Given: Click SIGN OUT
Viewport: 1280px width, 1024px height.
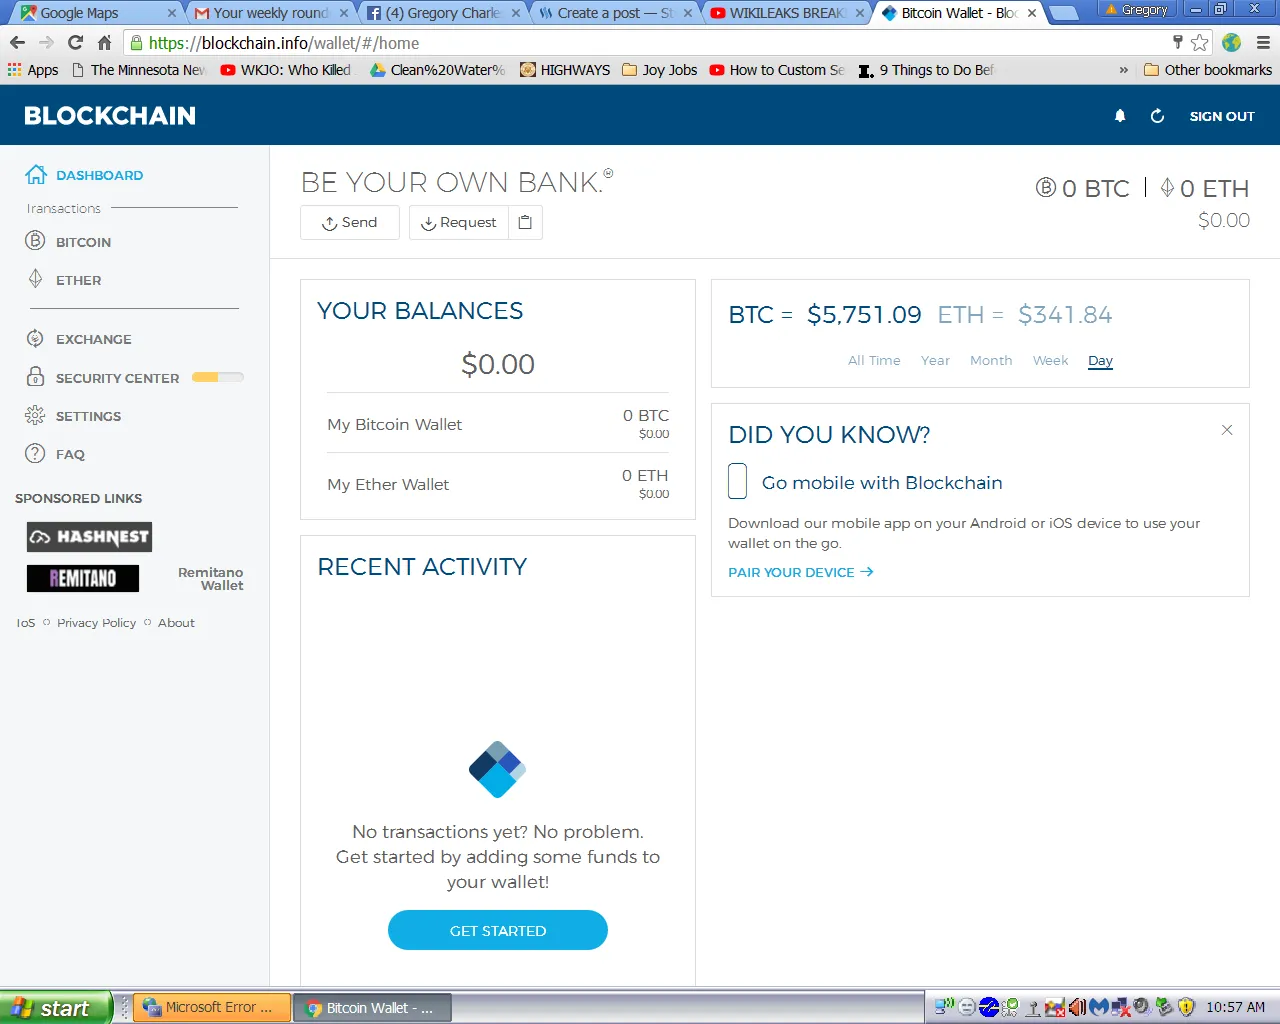Looking at the screenshot, I should tap(1221, 116).
